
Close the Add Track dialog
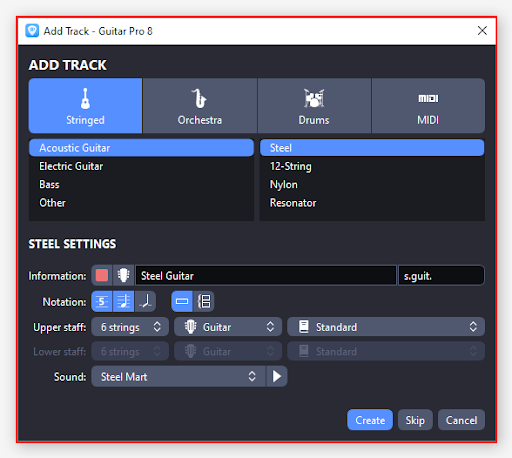[x=482, y=31]
